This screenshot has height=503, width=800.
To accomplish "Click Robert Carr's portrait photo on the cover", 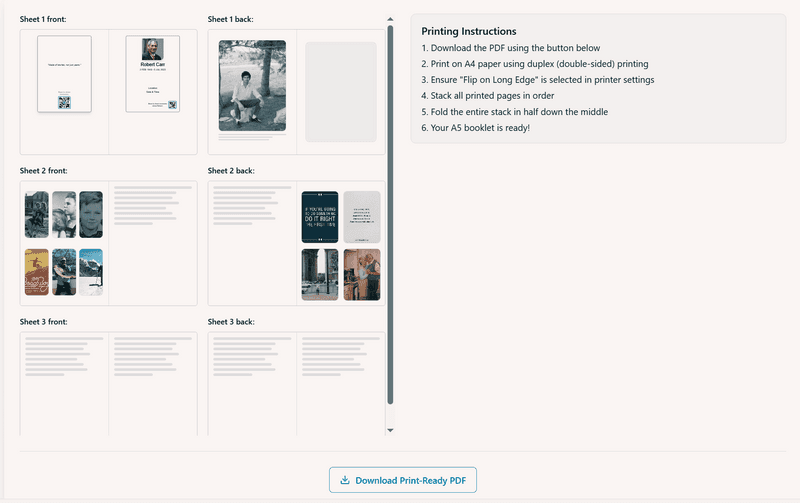I will 153,49.
